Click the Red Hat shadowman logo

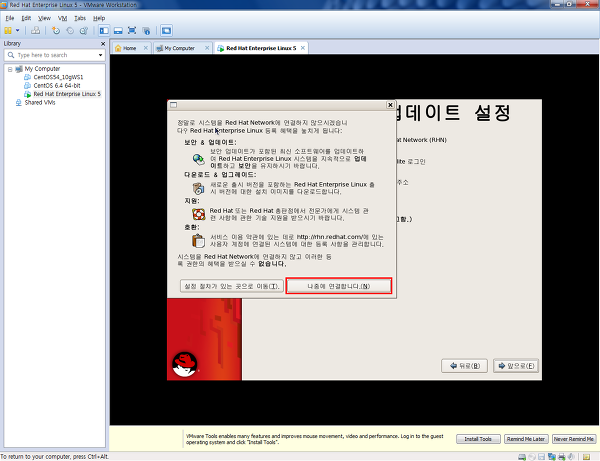click(x=184, y=364)
